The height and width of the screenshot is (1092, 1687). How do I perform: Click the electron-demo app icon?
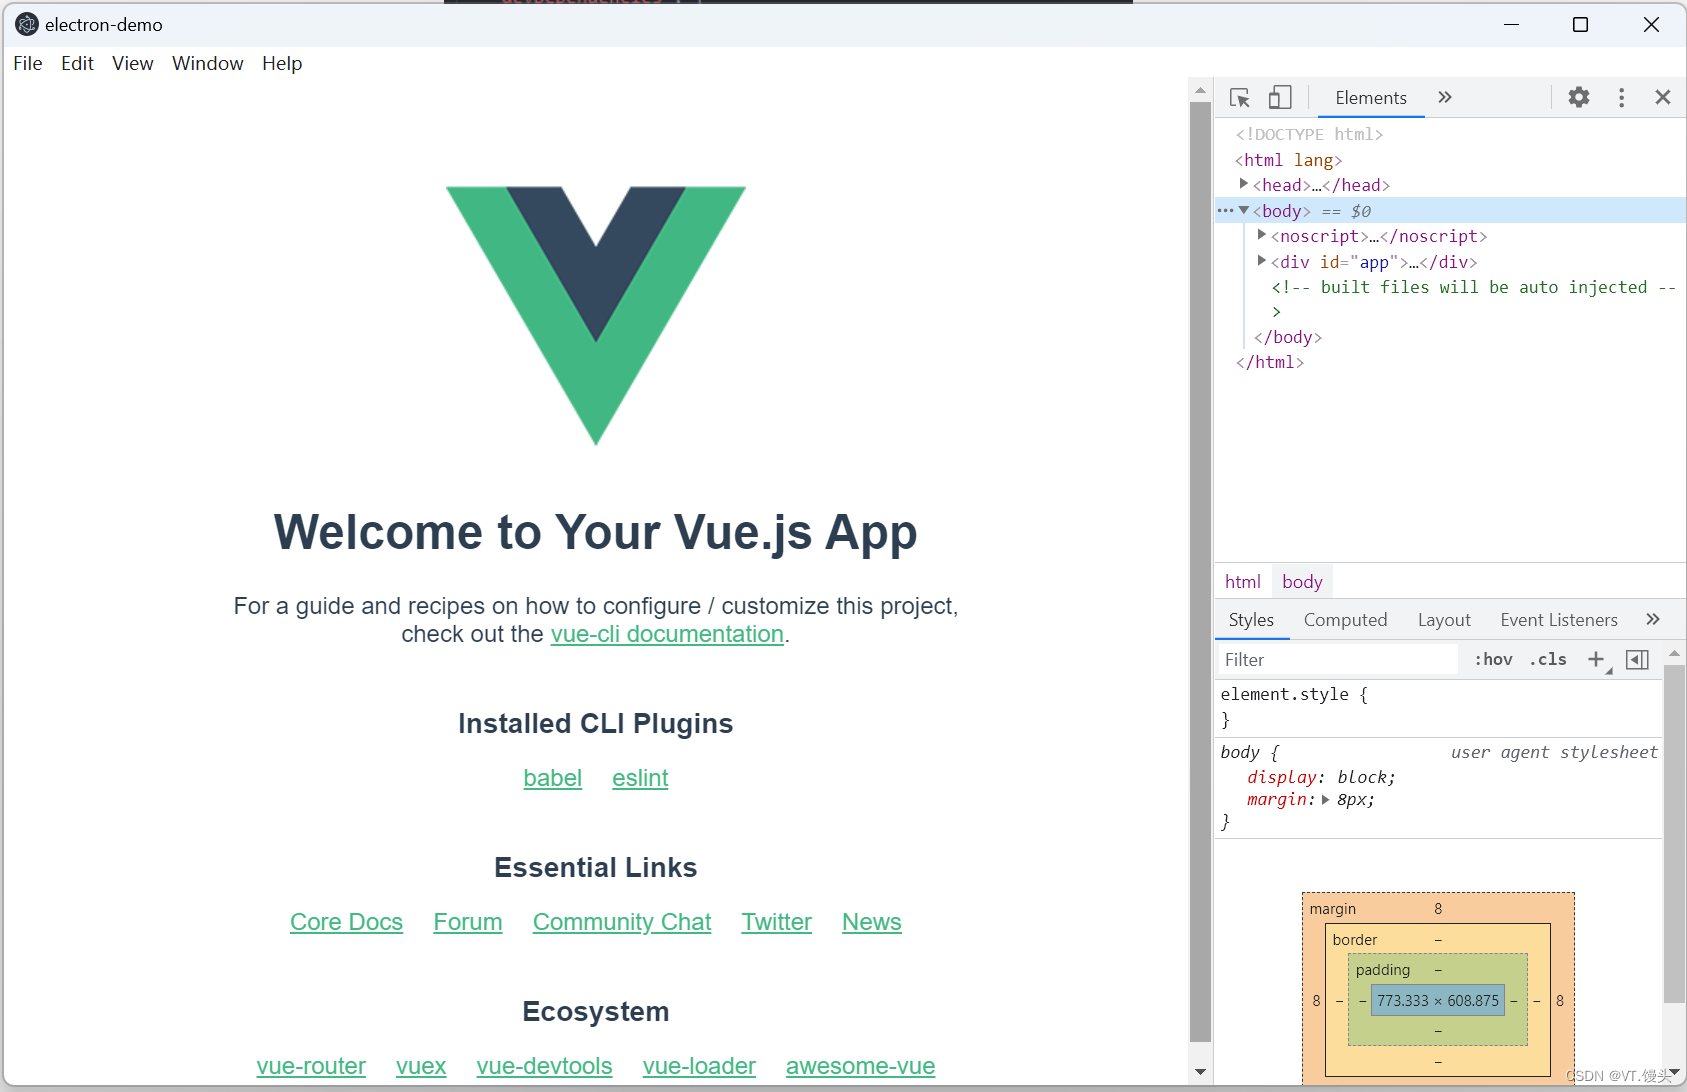27,24
